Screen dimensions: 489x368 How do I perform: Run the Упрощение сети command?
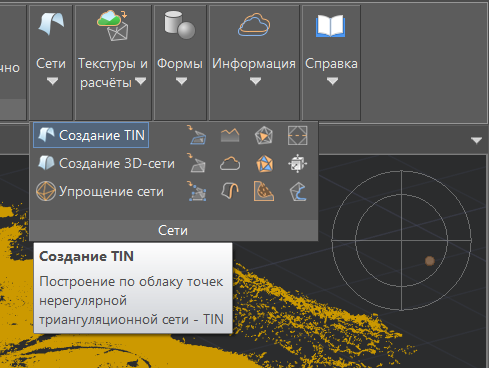click(x=100, y=191)
